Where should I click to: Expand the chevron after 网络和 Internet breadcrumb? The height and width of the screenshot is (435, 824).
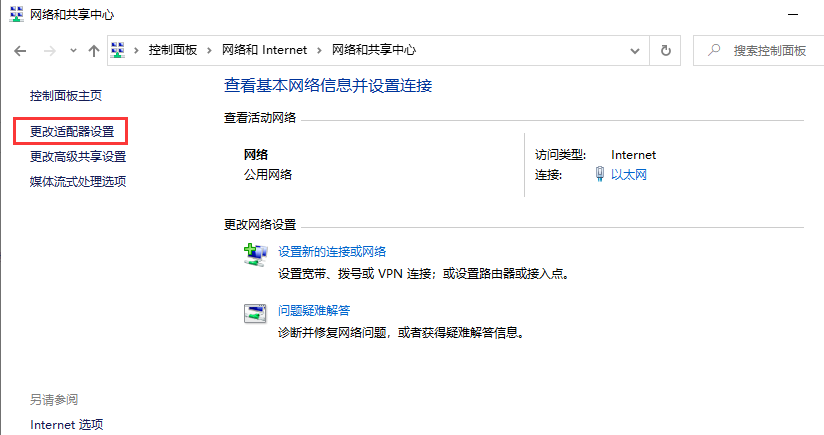point(319,50)
